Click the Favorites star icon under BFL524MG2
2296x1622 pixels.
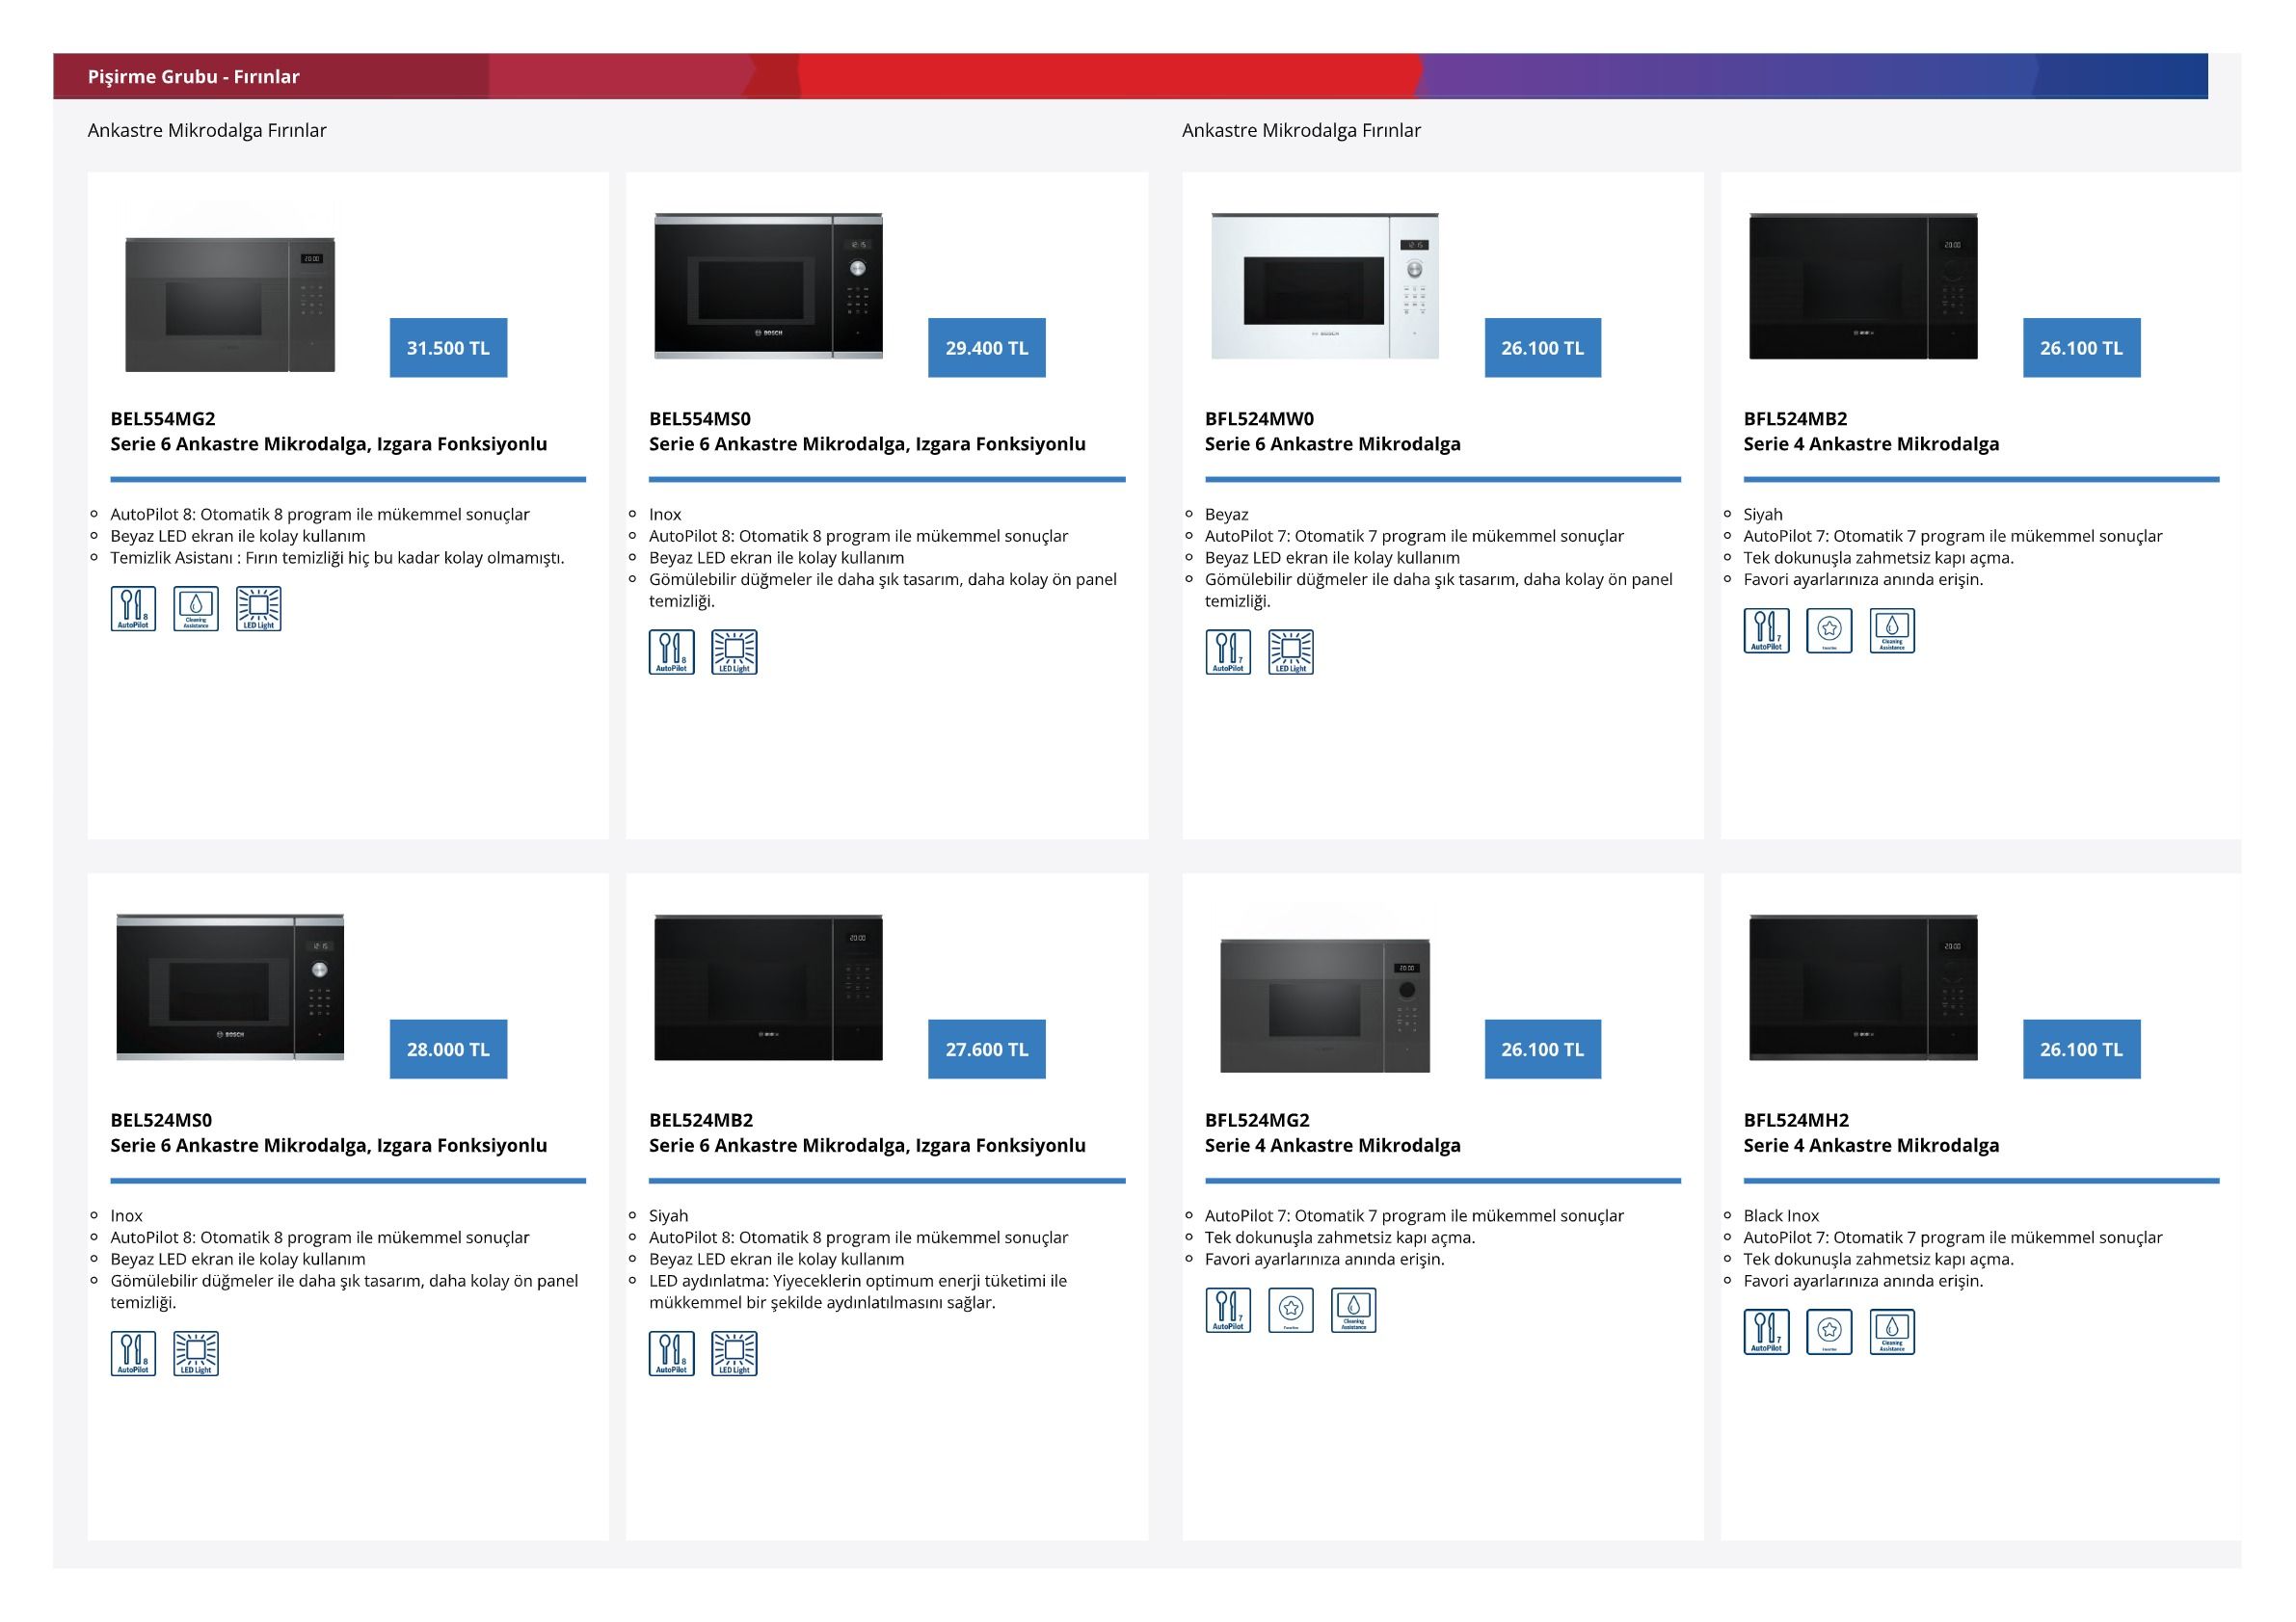click(1291, 1310)
